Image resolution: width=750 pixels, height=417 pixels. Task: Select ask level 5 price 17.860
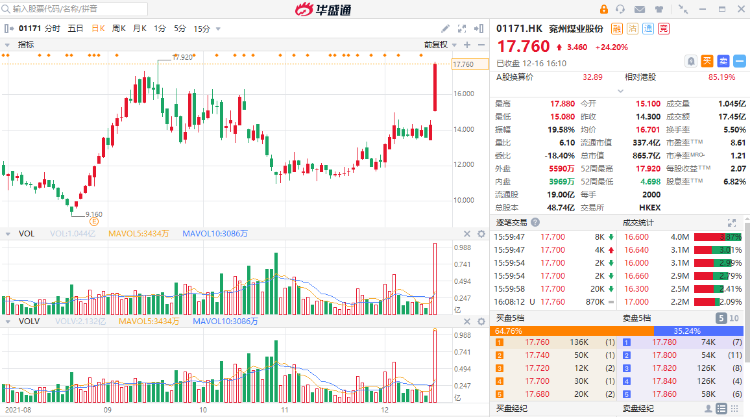(x=664, y=394)
